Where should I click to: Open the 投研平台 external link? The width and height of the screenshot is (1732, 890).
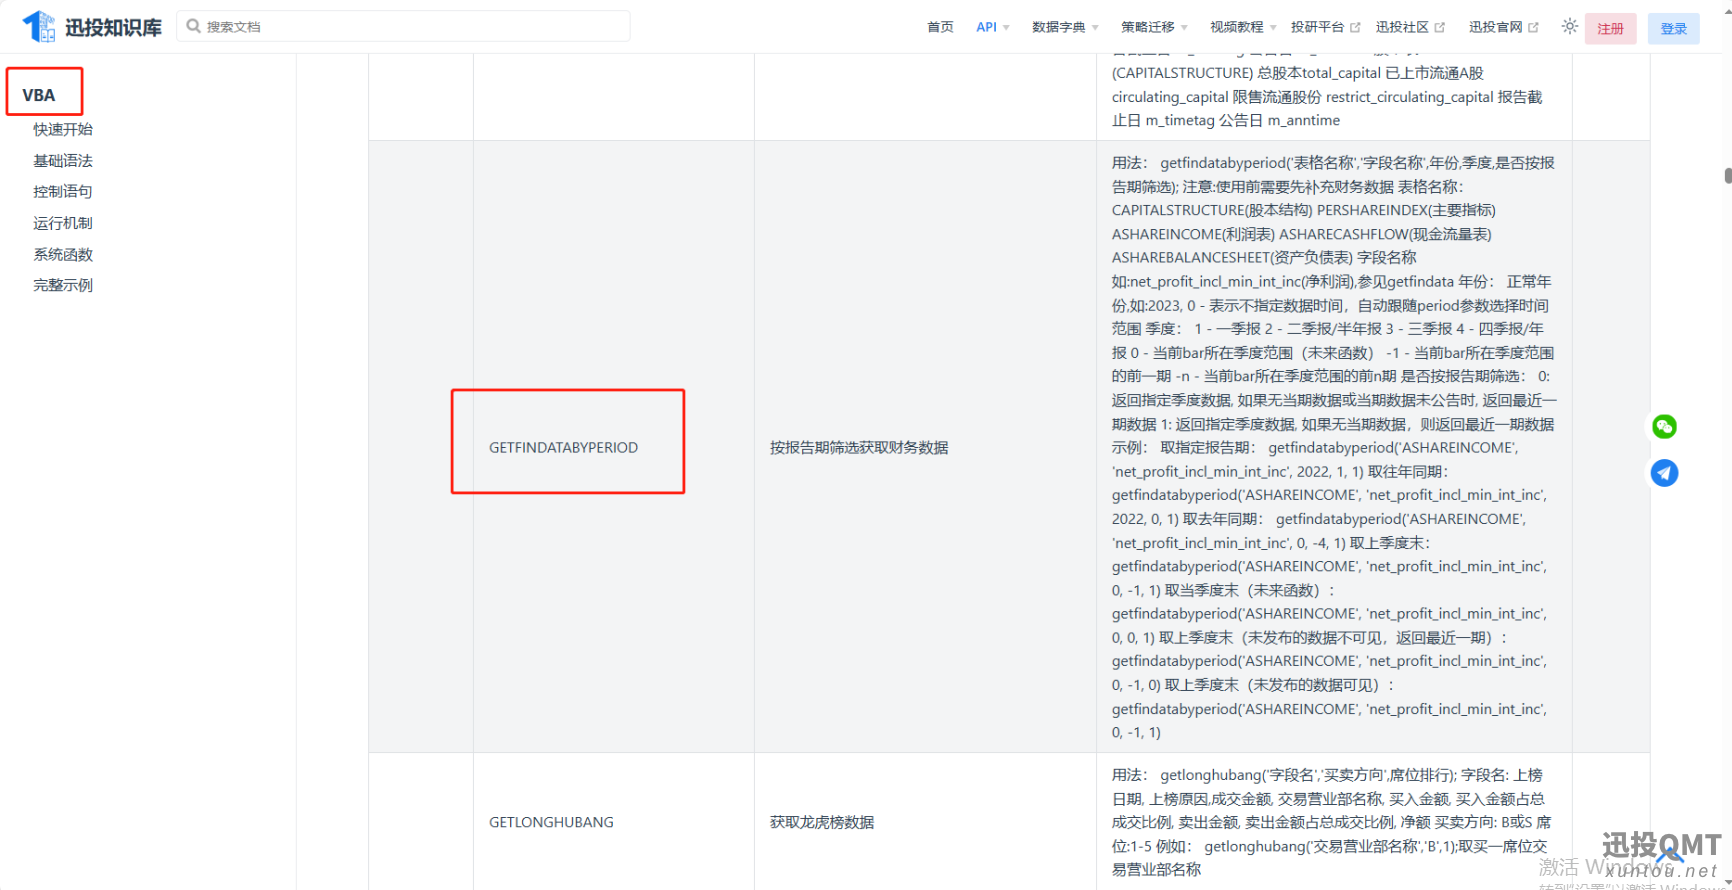coord(1325,27)
